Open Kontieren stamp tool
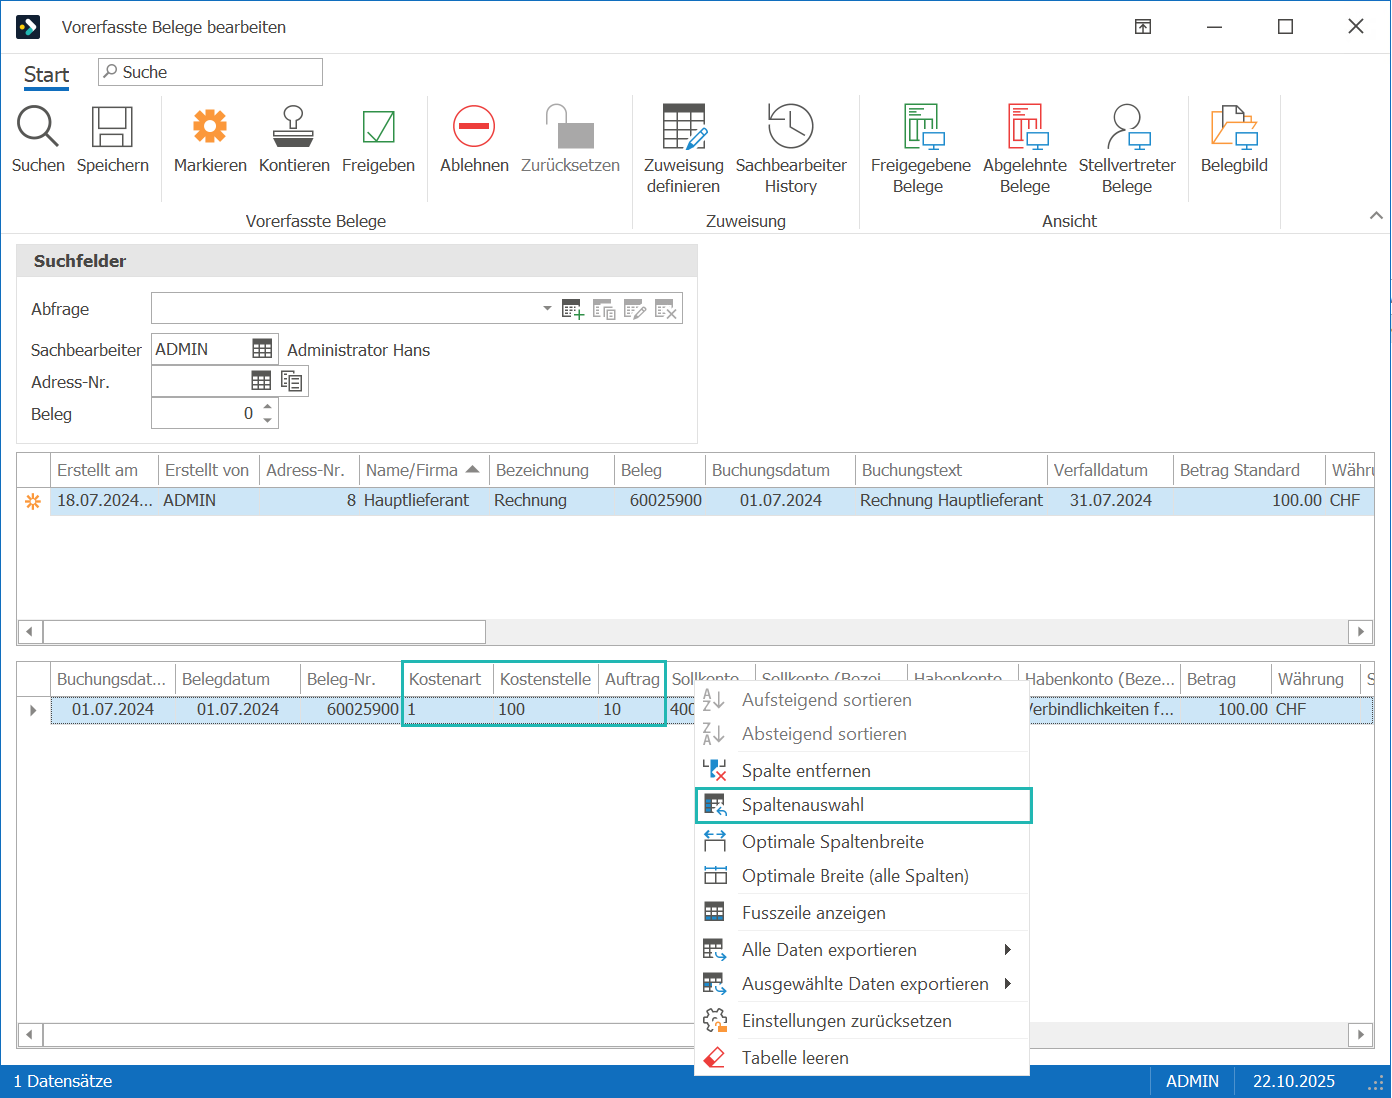This screenshot has height=1098, width=1392. point(294,127)
